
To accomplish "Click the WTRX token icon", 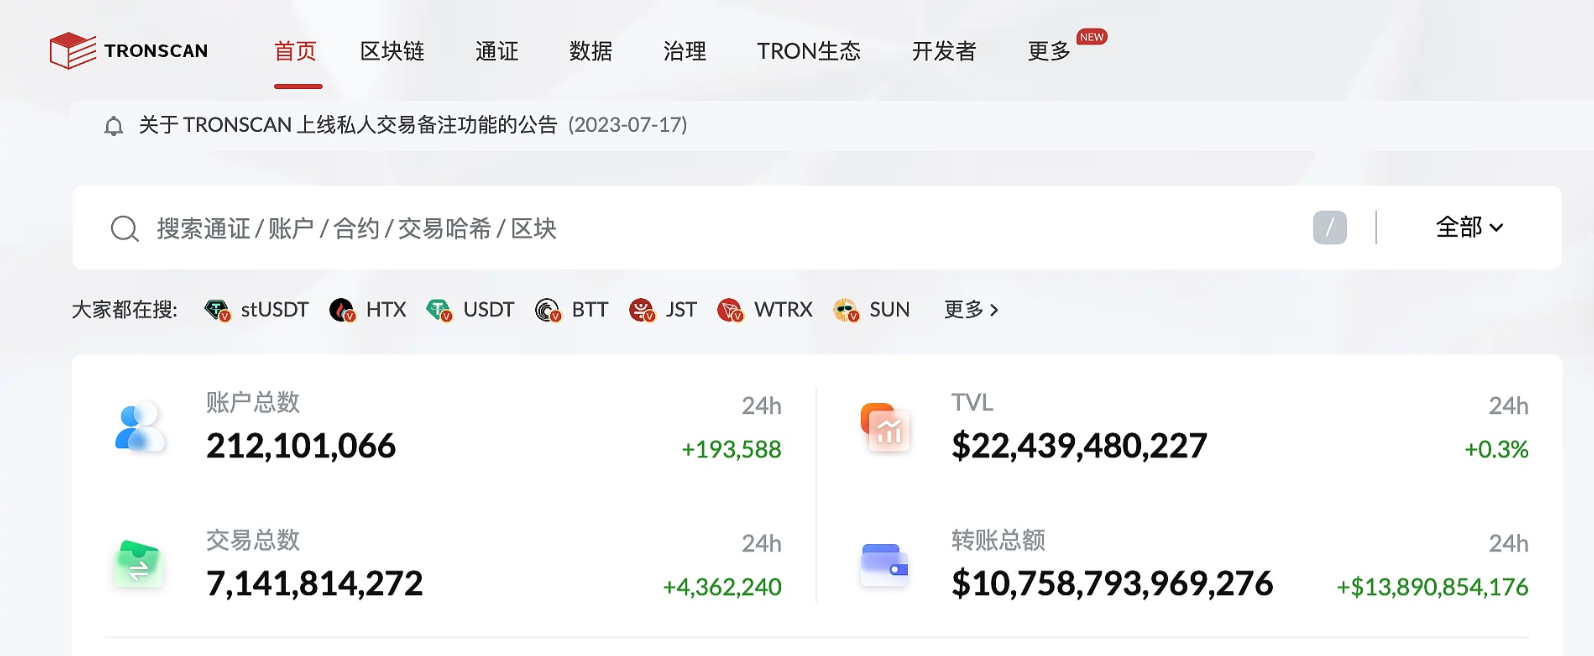I will coord(730,310).
